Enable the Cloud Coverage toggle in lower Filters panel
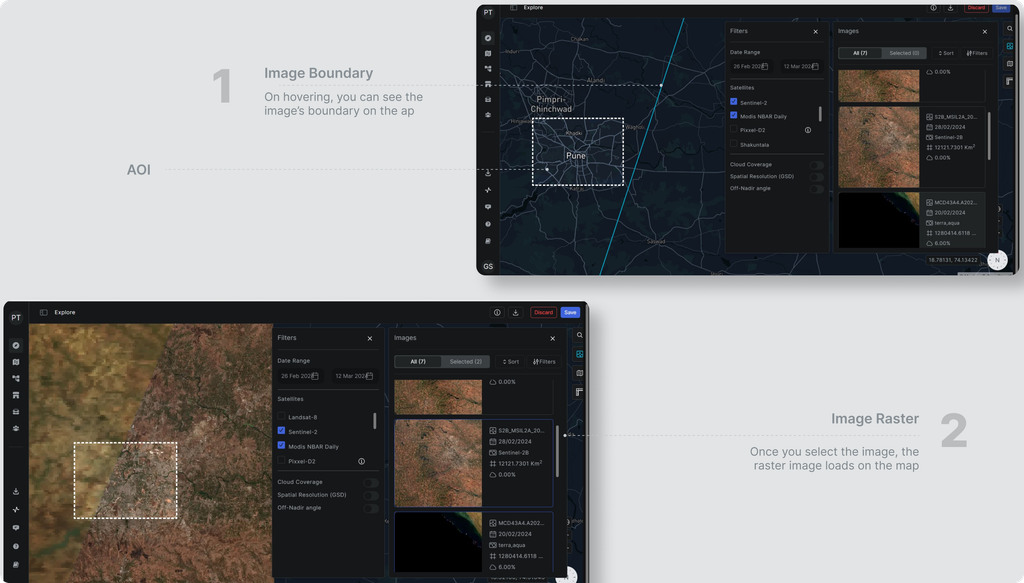Image resolution: width=1024 pixels, height=583 pixels. pyautogui.click(x=371, y=482)
